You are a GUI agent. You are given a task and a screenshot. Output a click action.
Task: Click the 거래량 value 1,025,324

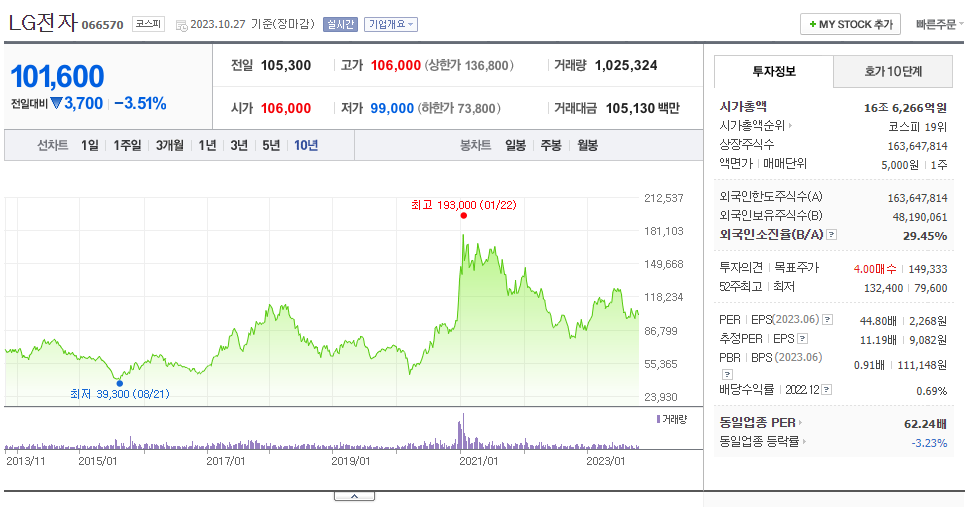pos(626,66)
